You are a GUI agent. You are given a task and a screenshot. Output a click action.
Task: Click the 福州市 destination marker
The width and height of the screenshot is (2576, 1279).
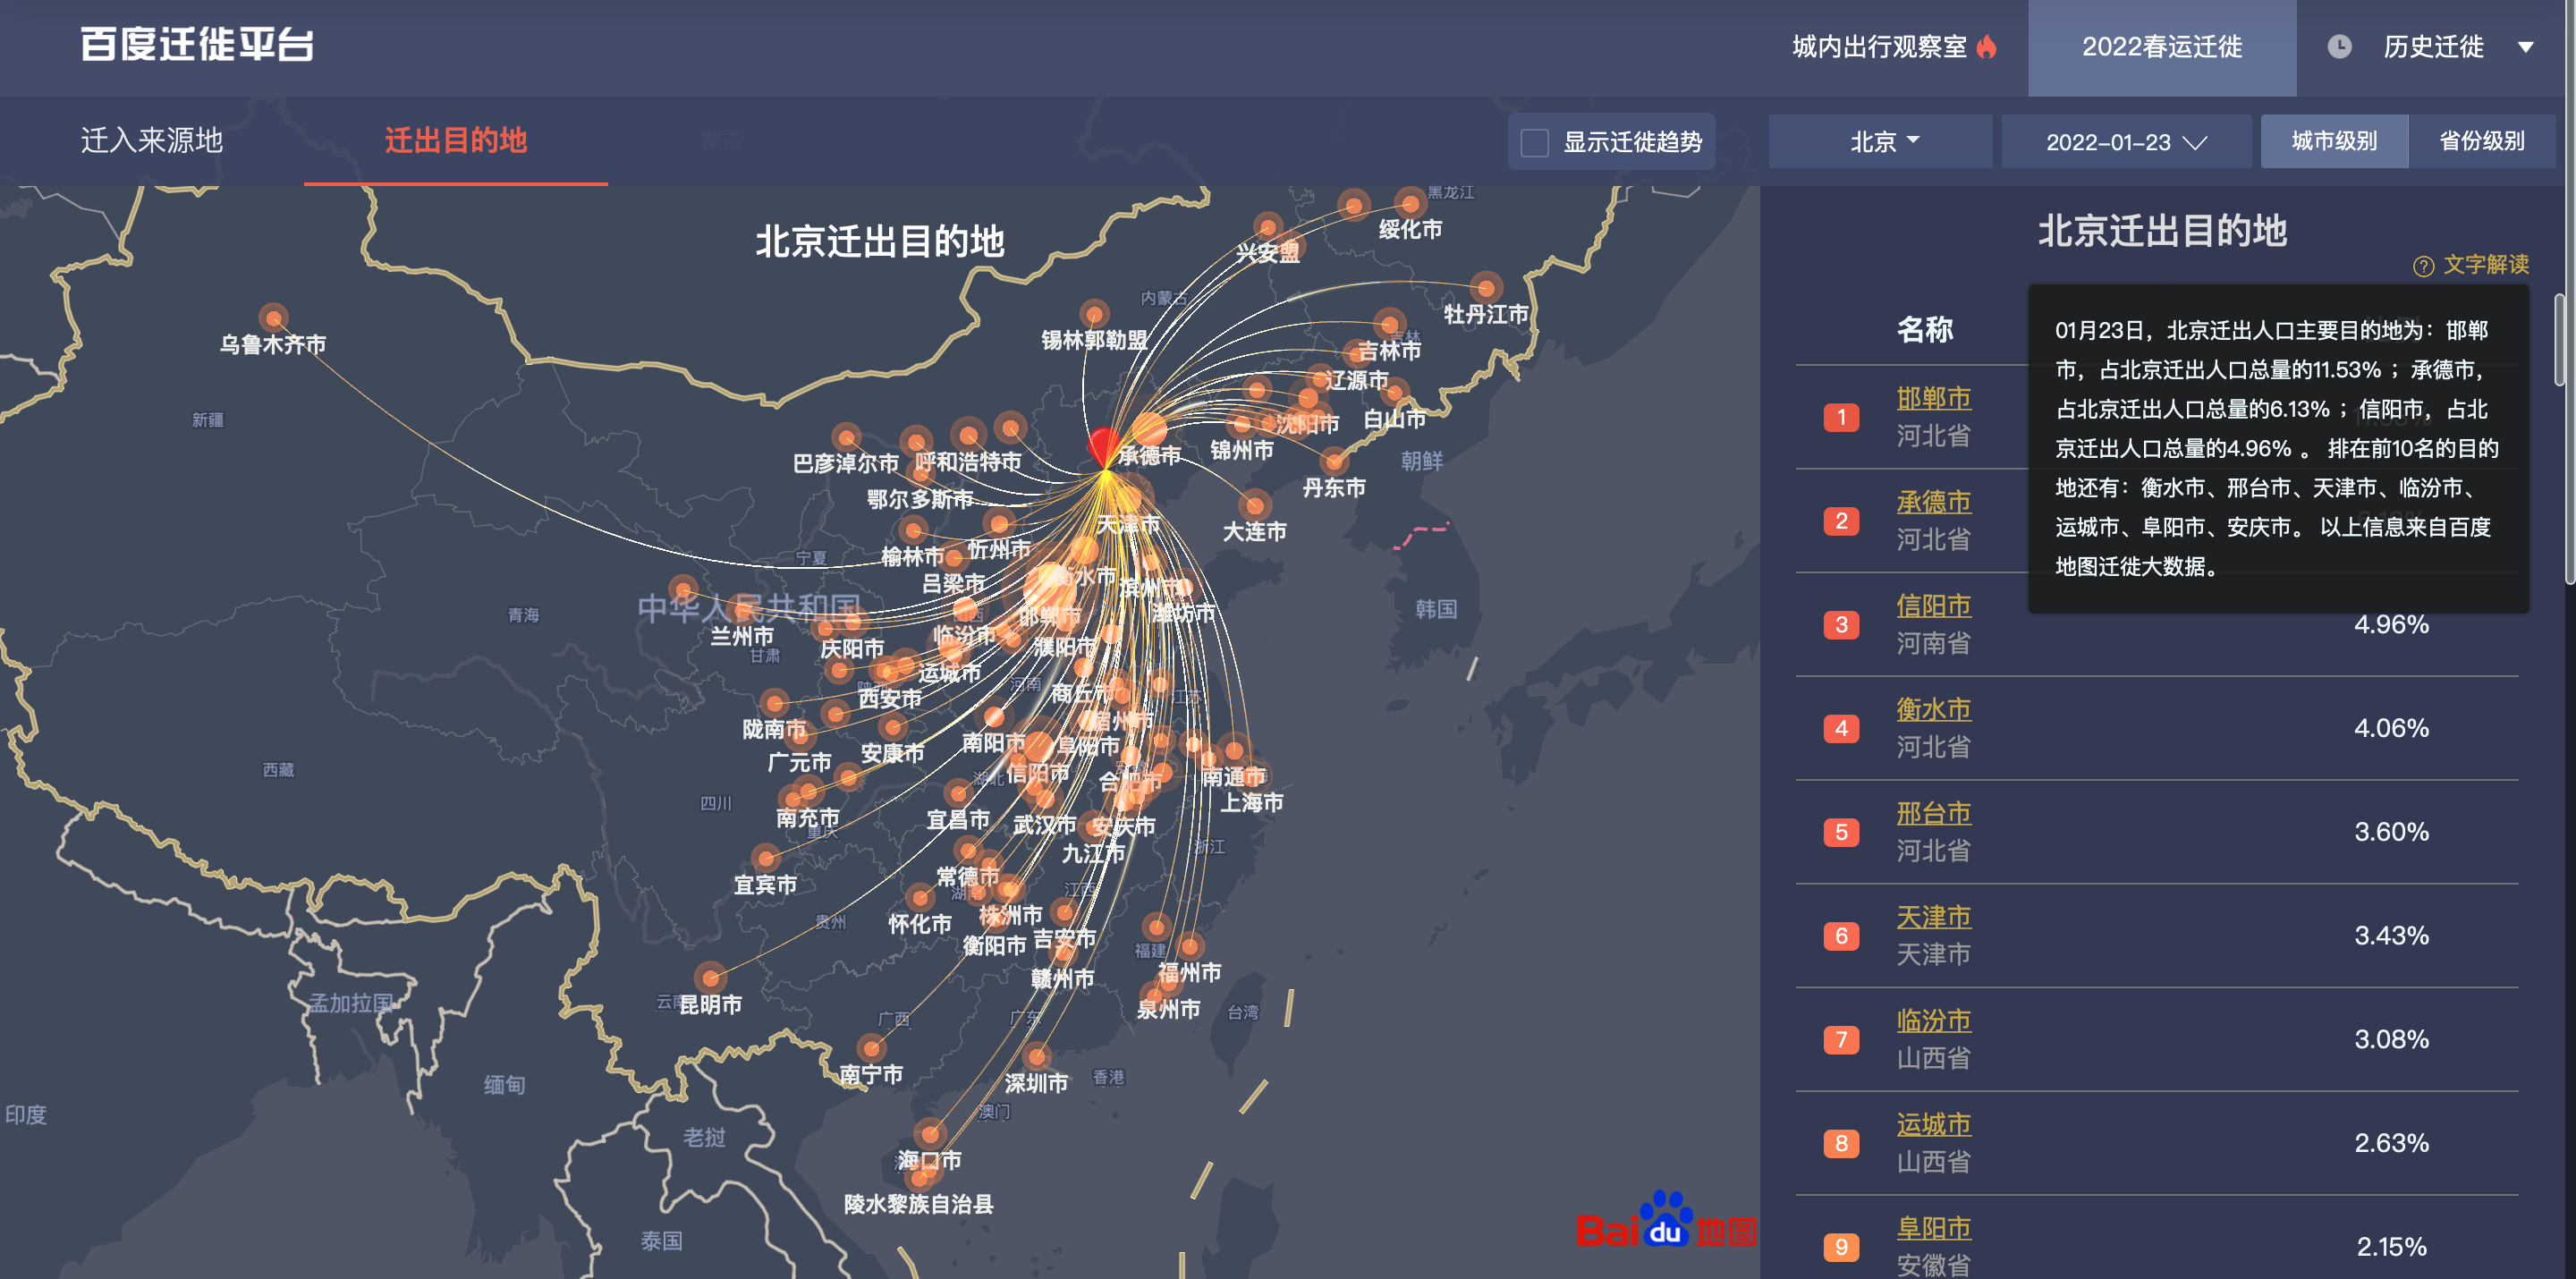tap(1190, 945)
